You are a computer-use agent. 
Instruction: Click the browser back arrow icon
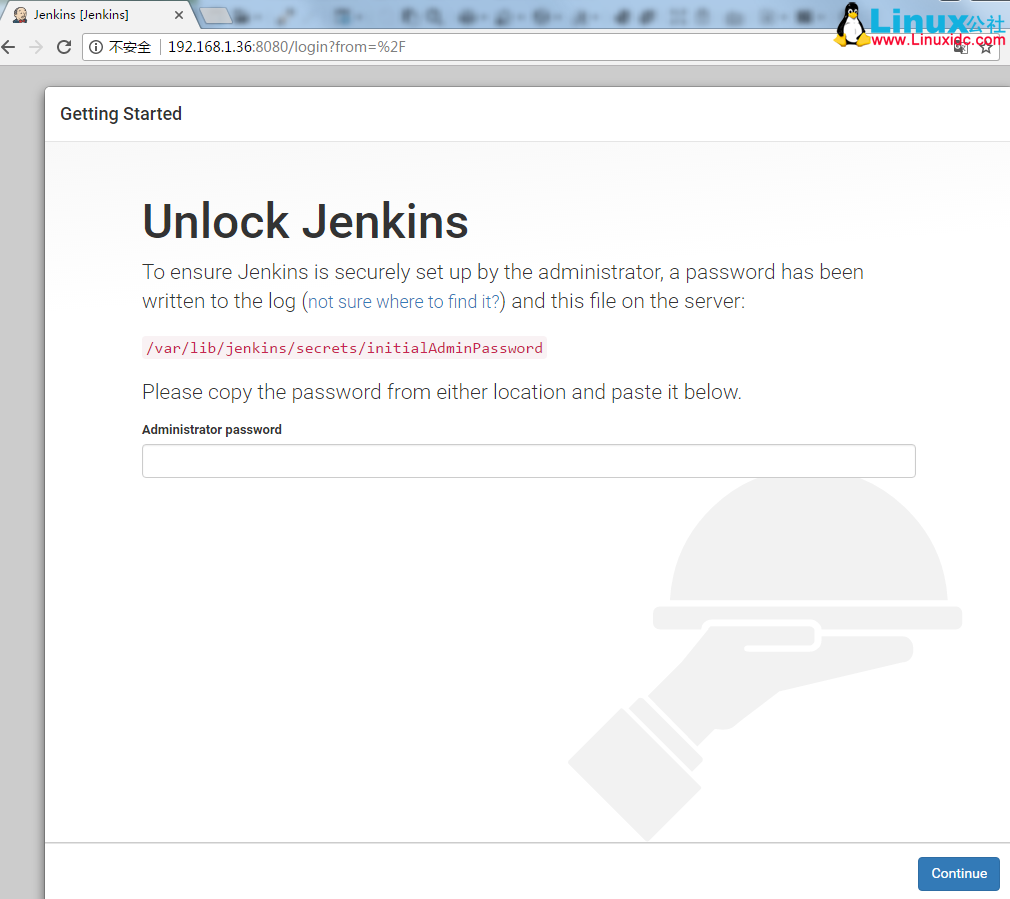[8, 46]
